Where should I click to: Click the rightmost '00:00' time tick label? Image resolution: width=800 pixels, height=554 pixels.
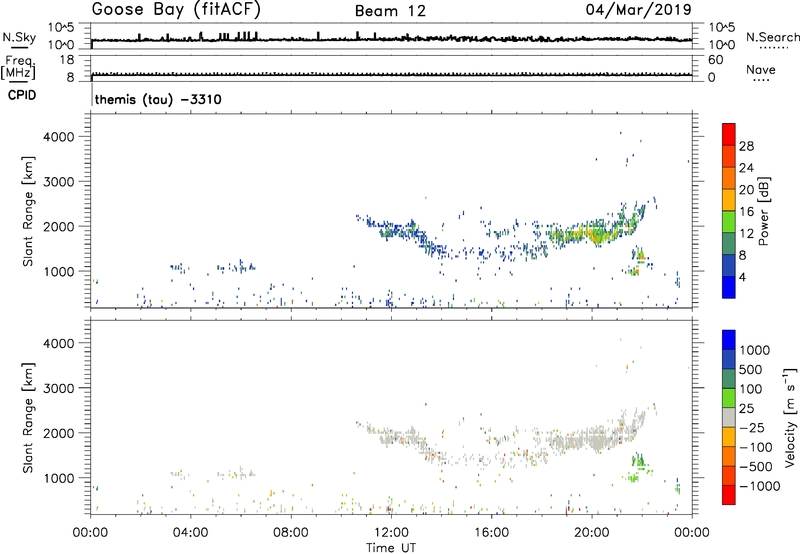coord(691,533)
